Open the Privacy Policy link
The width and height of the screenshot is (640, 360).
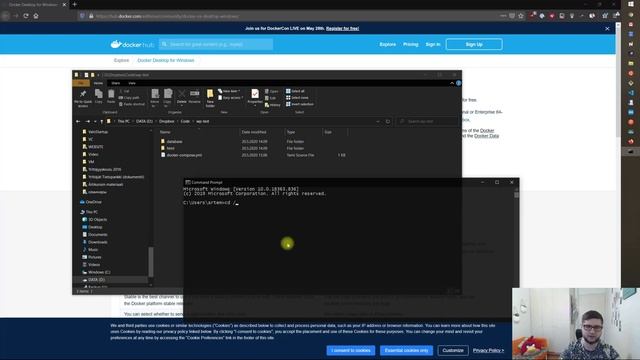coord(488,350)
